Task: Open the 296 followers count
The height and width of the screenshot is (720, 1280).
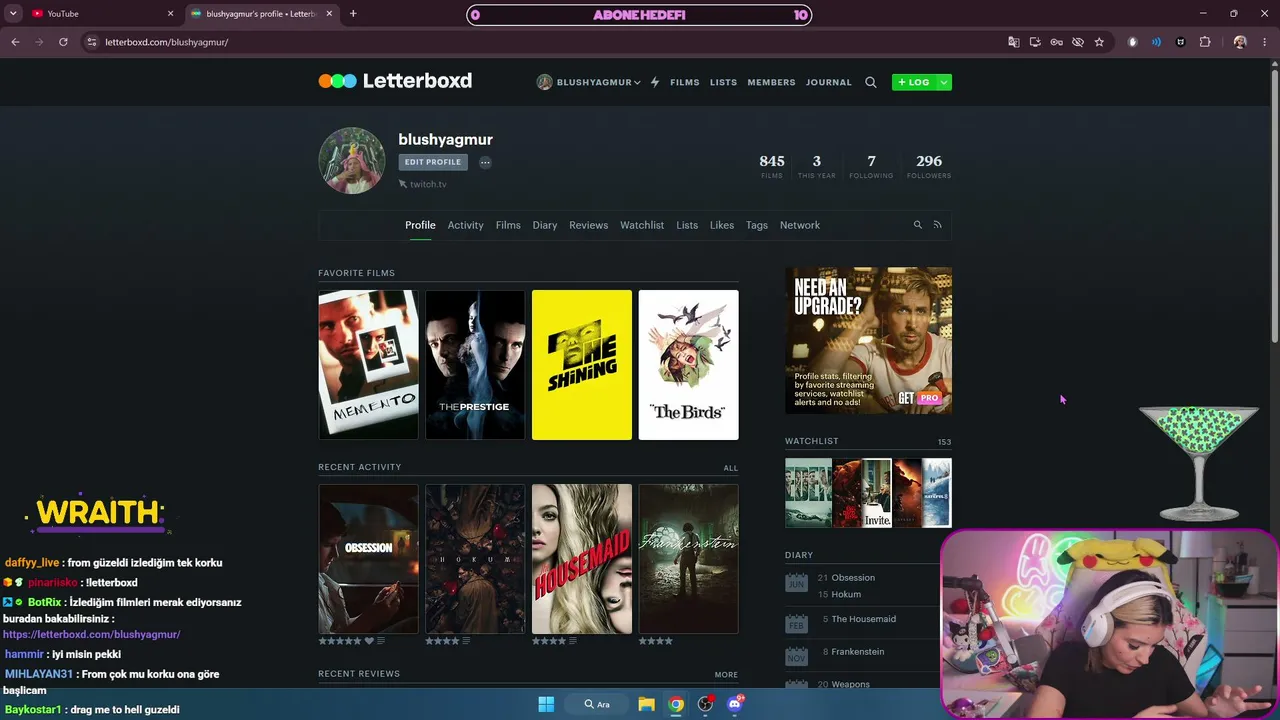Action: (x=929, y=165)
